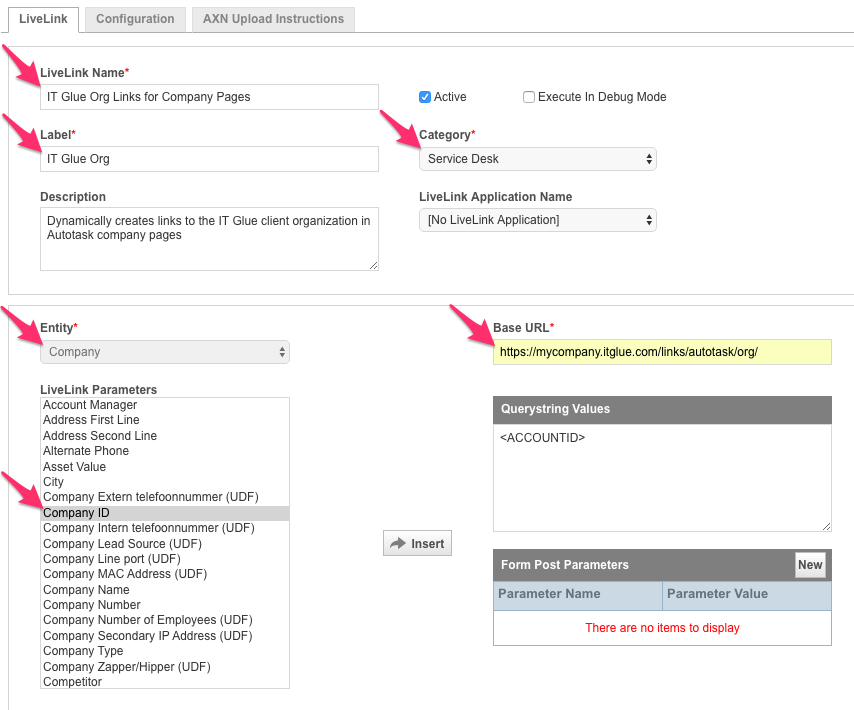This screenshot has height=710, width=854.
Task: Pick Competitor in the parameters list
Action: tap(72, 682)
